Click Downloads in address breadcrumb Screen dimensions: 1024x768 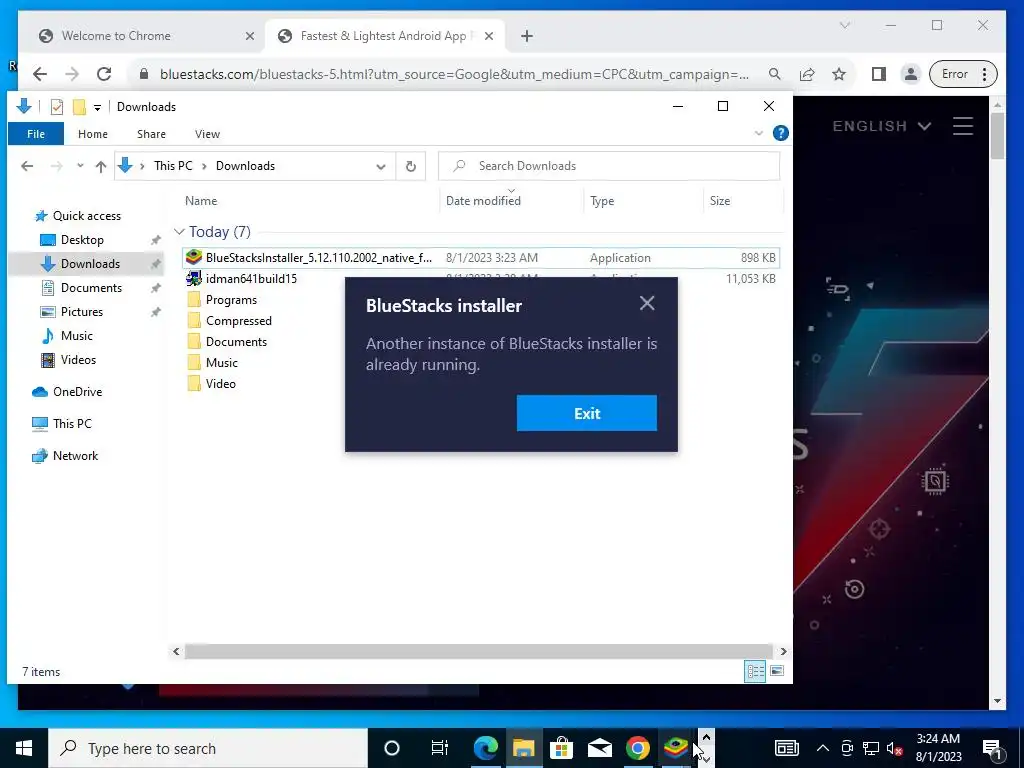point(245,166)
